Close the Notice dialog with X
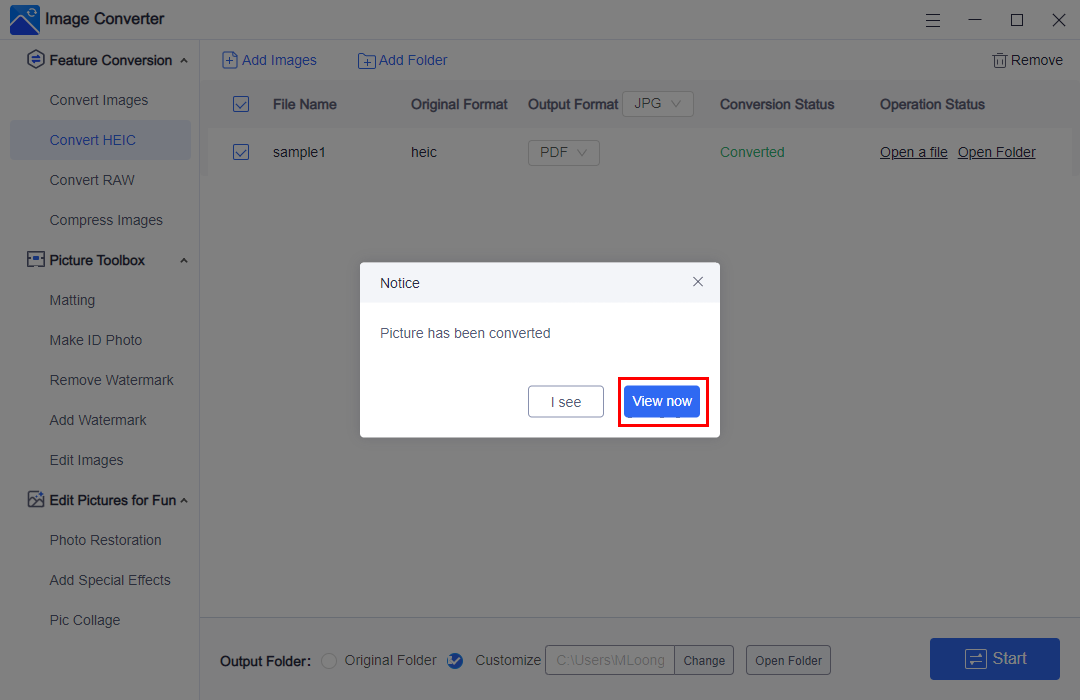1080x700 pixels. pyautogui.click(x=698, y=282)
